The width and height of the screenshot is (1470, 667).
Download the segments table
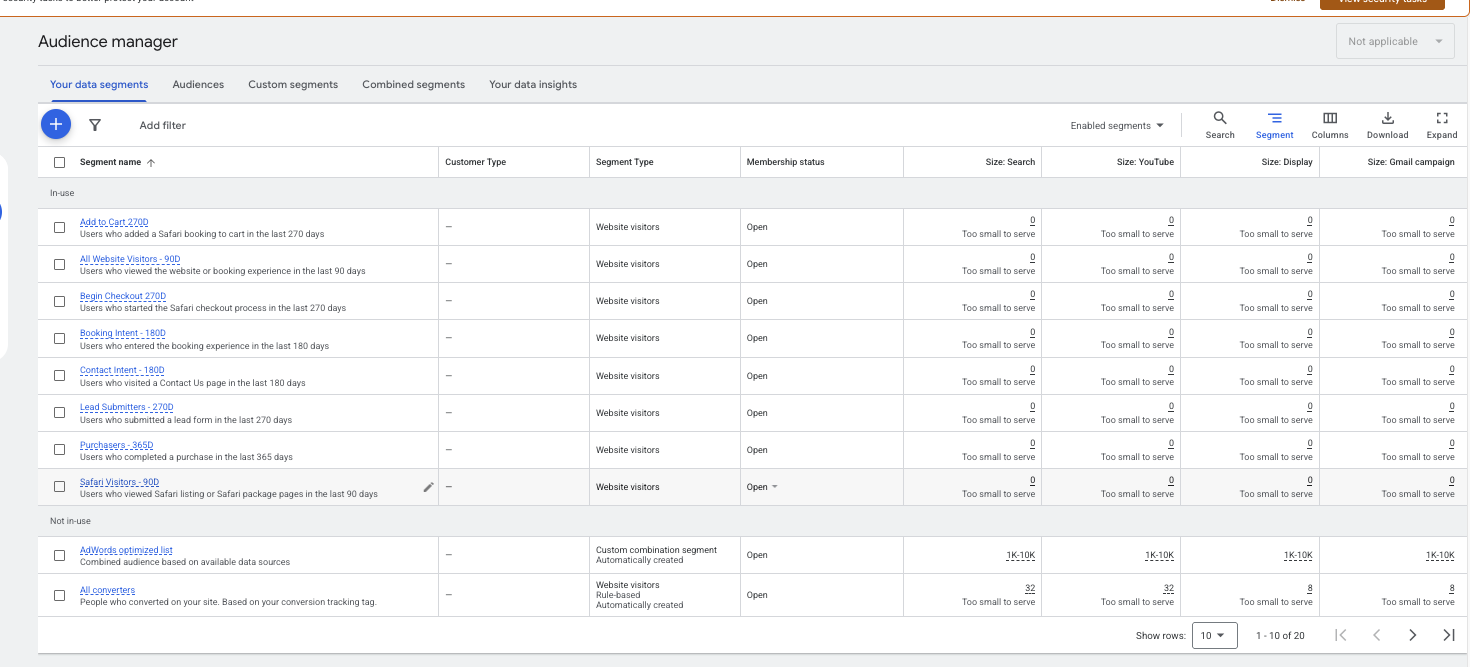(x=1387, y=125)
